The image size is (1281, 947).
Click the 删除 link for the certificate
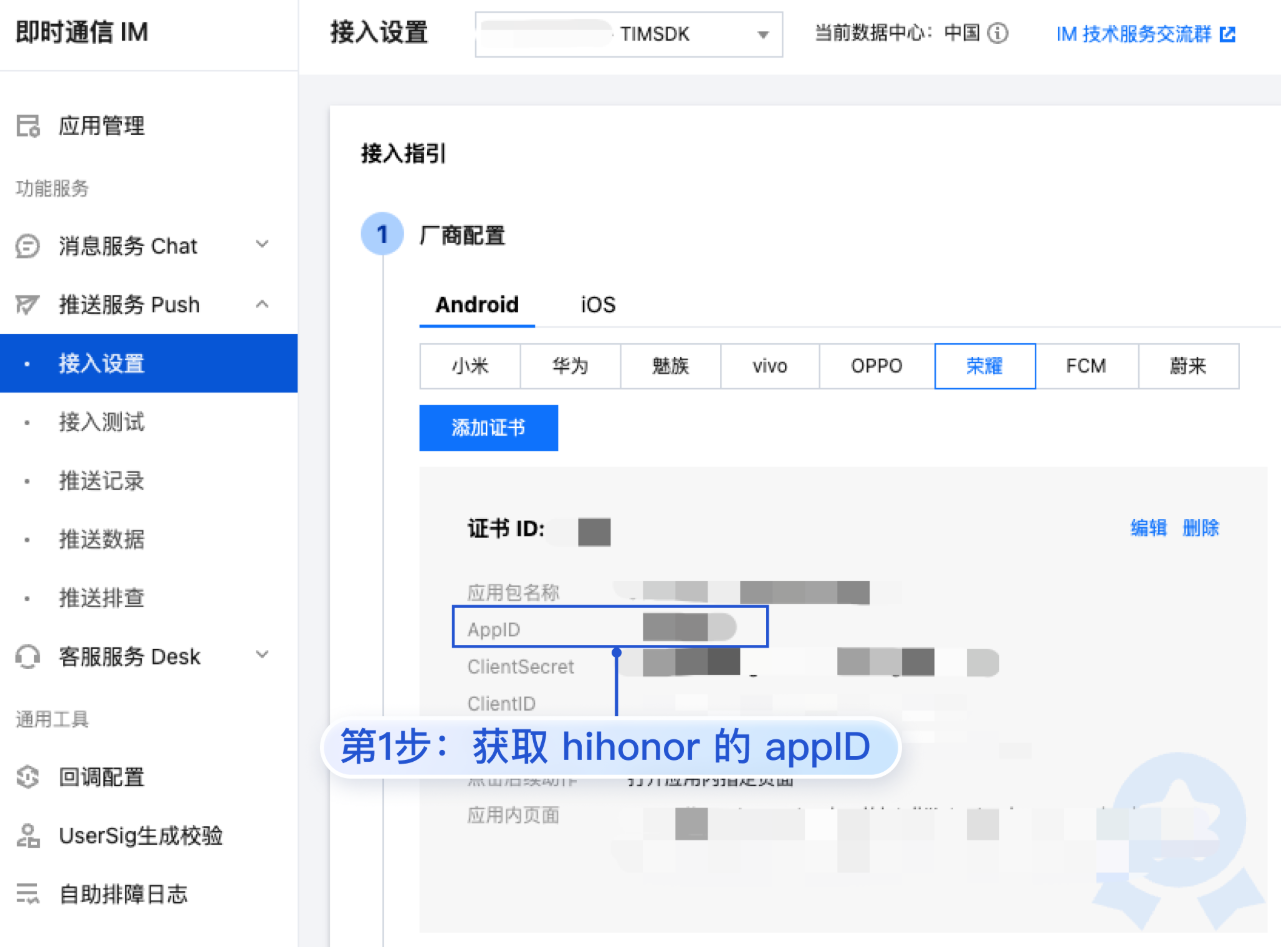[1201, 528]
